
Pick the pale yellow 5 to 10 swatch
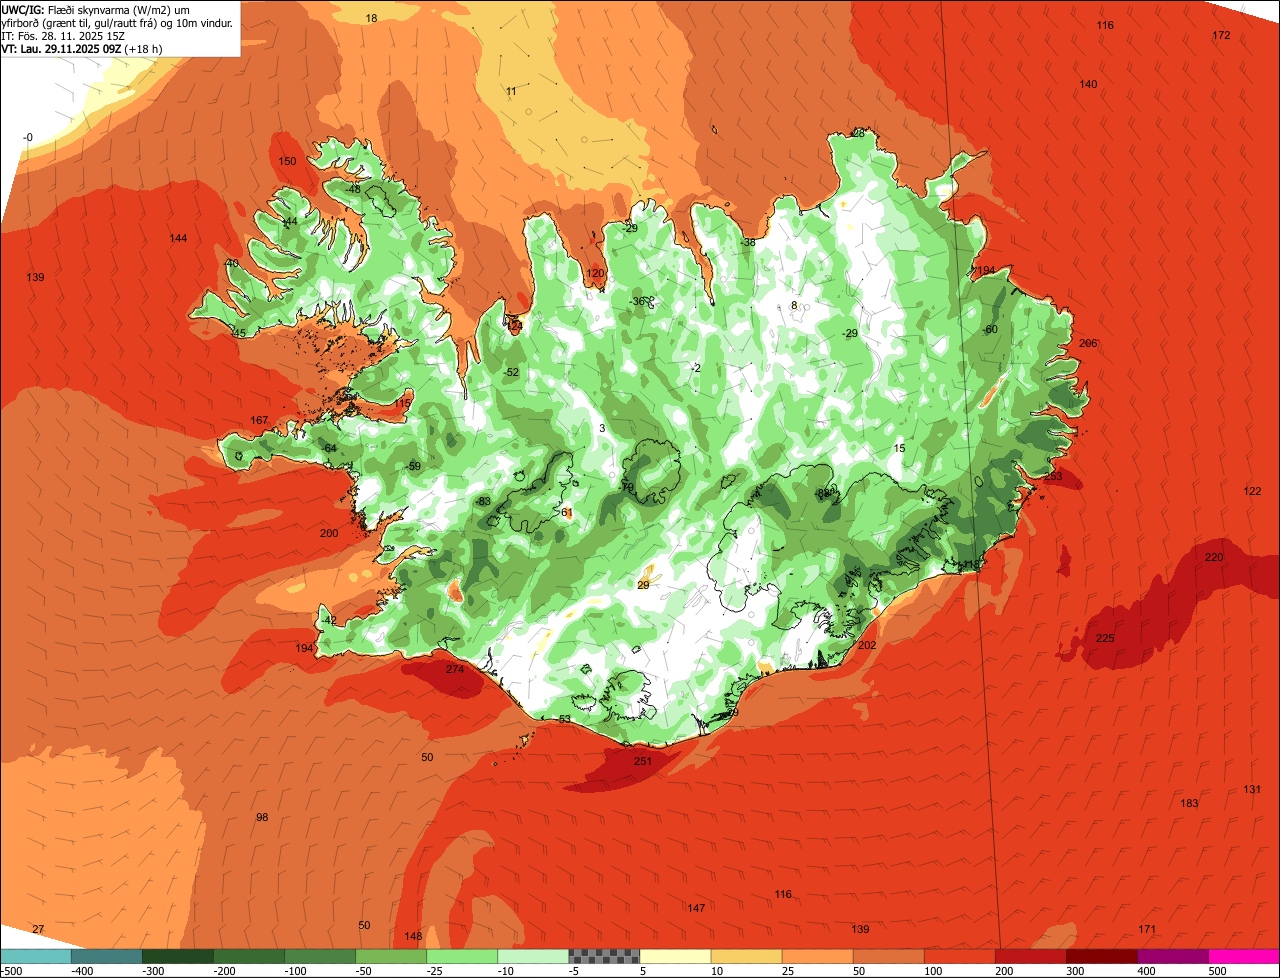point(675,955)
